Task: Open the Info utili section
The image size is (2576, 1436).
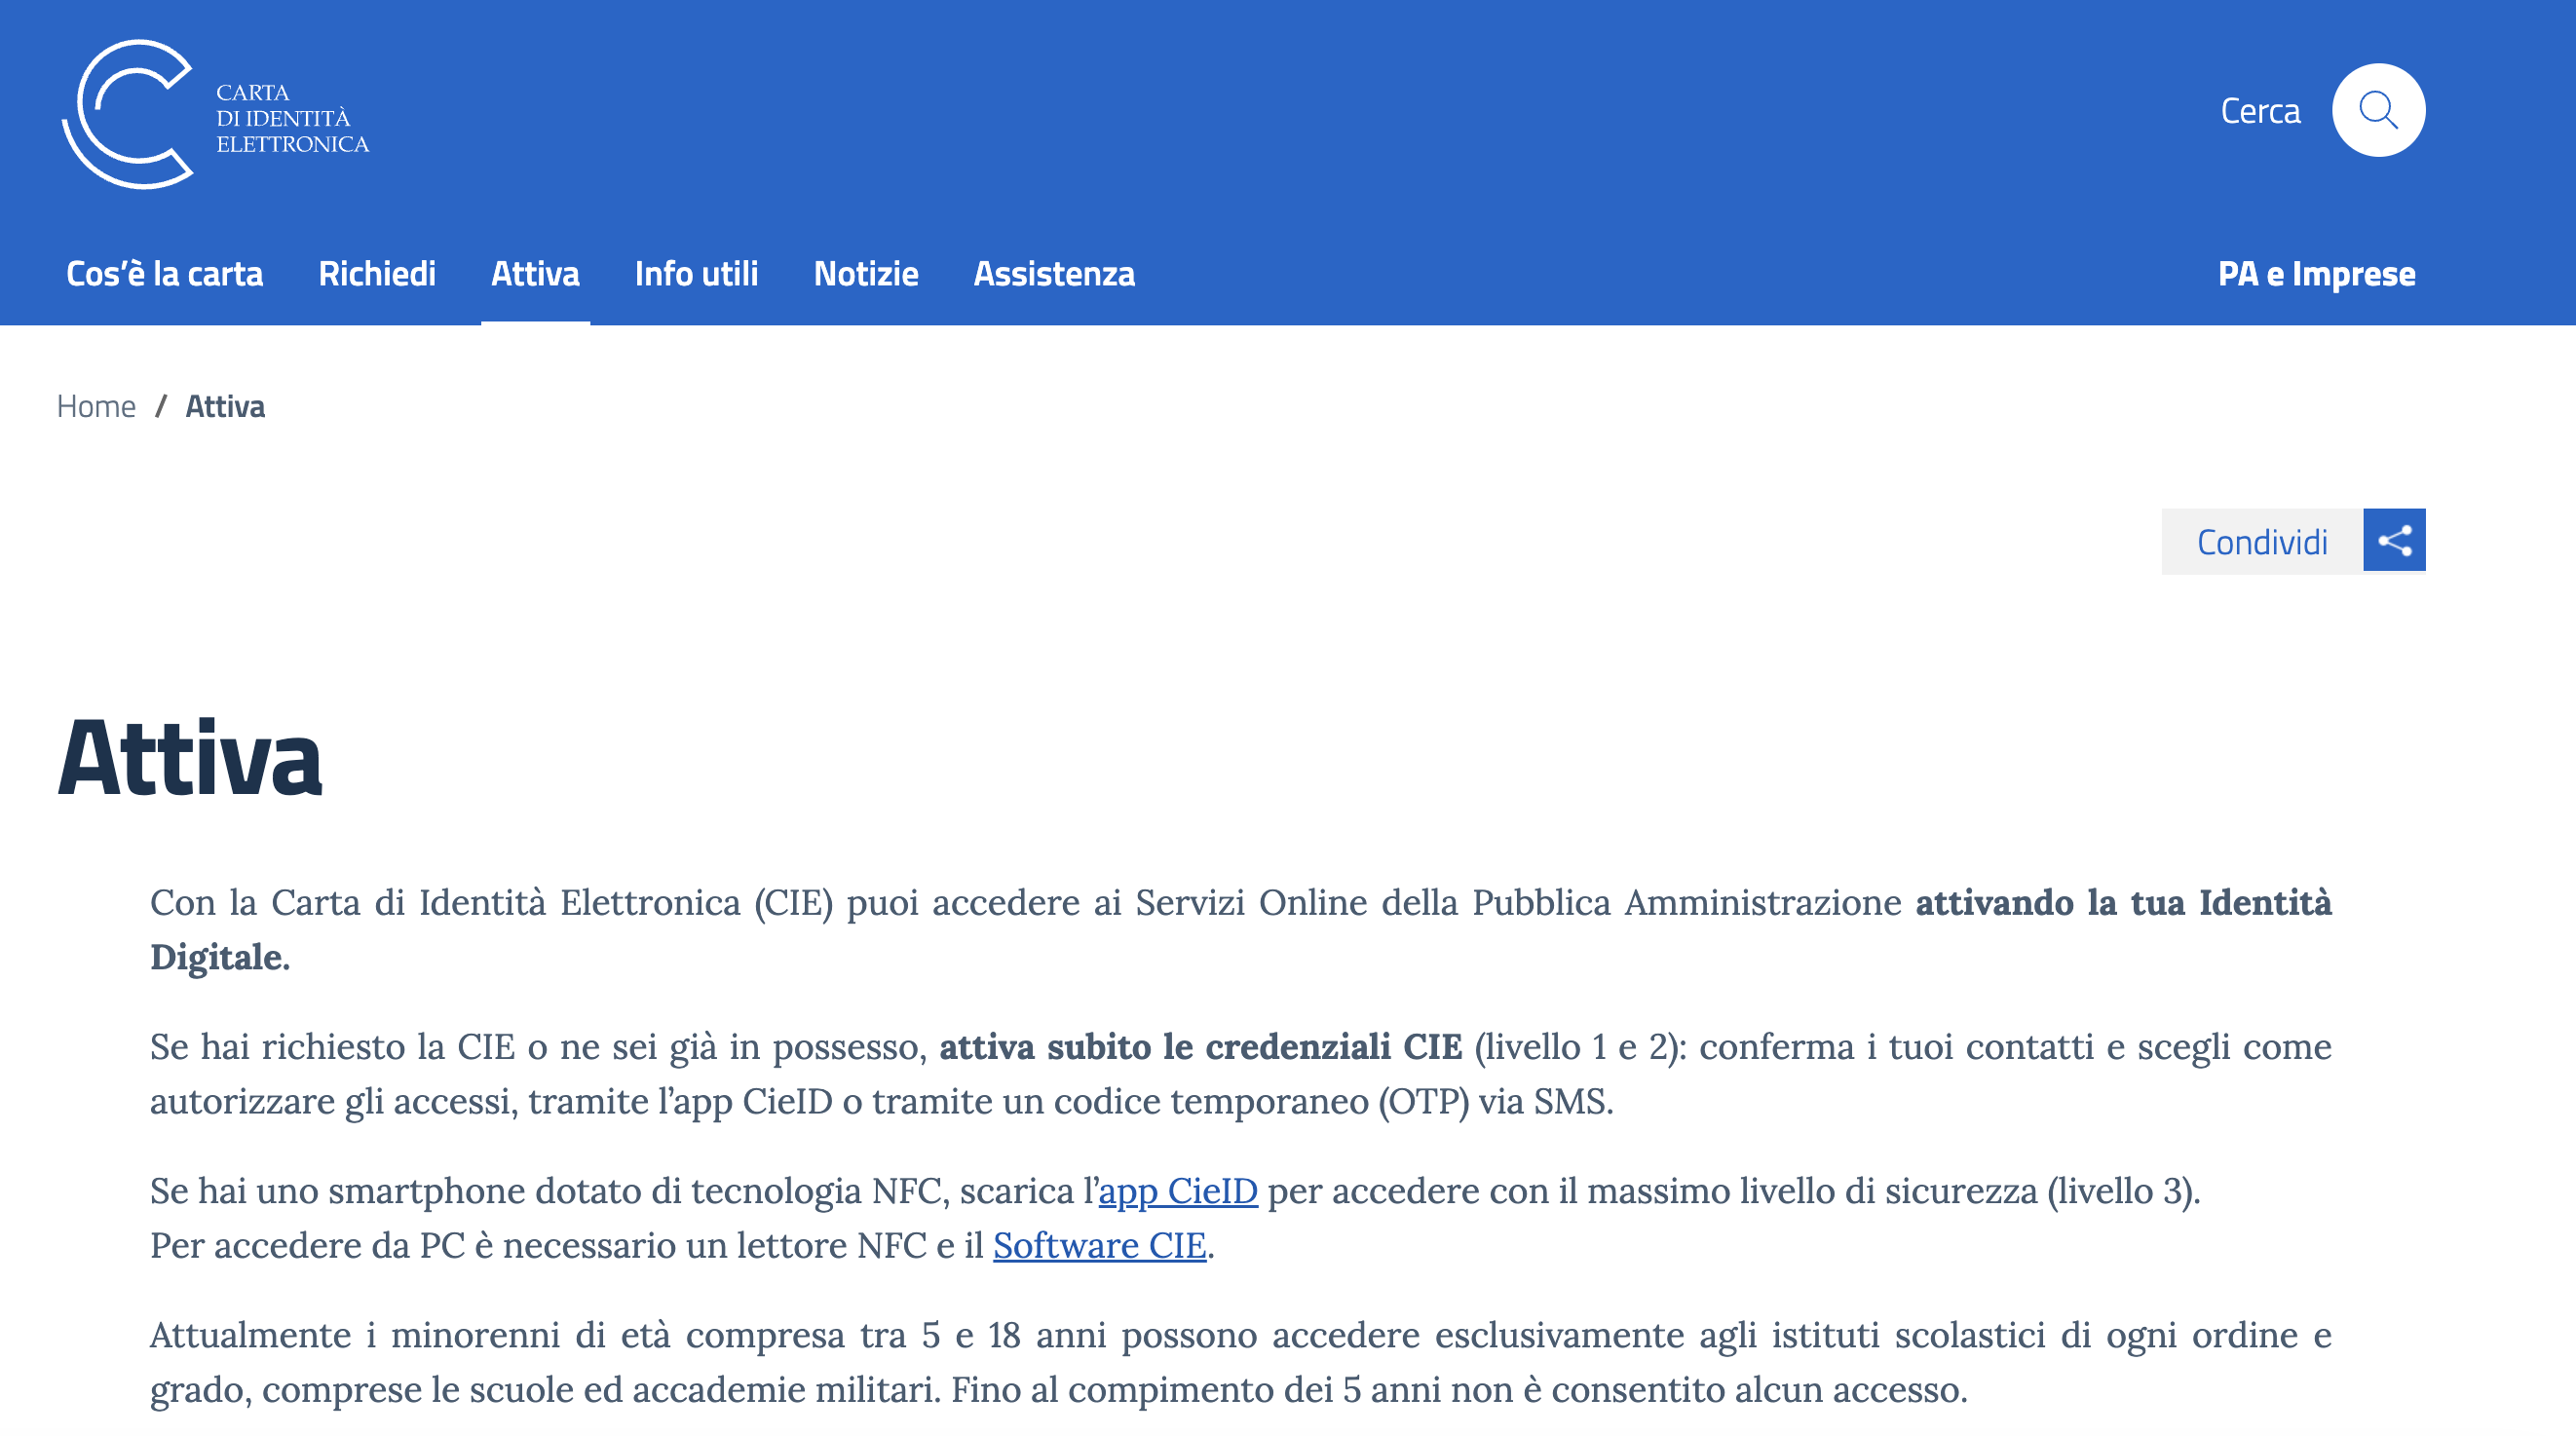Action: click(x=696, y=273)
